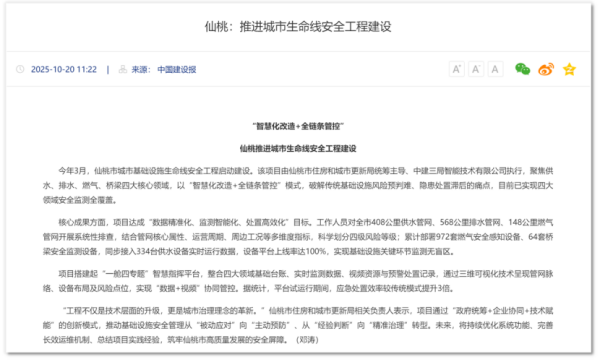Share article via Weibo icon
Viewport: 600px width, 362px height.
coord(546,69)
